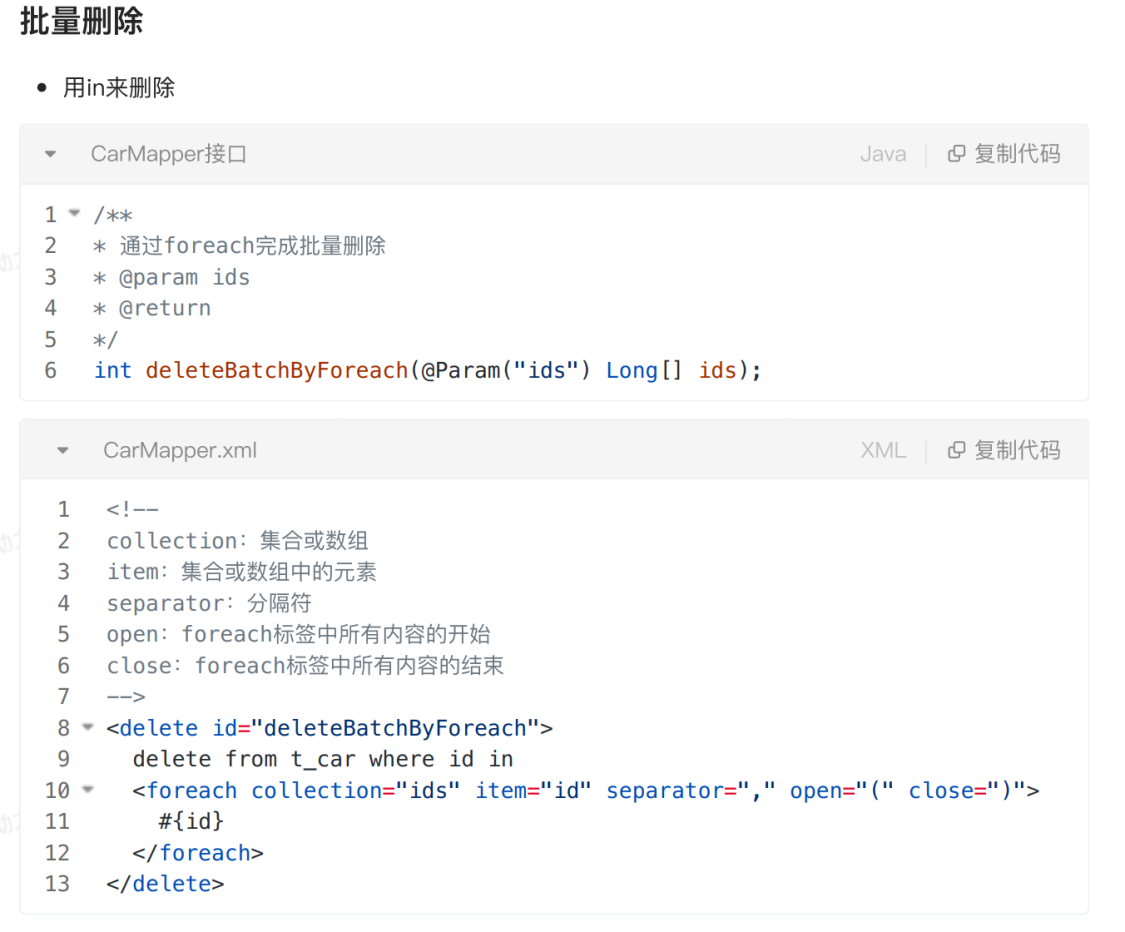Fold the foreach tag at line 10
Image resolution: width=1125 pixels, height=932 pixels.
87,789
